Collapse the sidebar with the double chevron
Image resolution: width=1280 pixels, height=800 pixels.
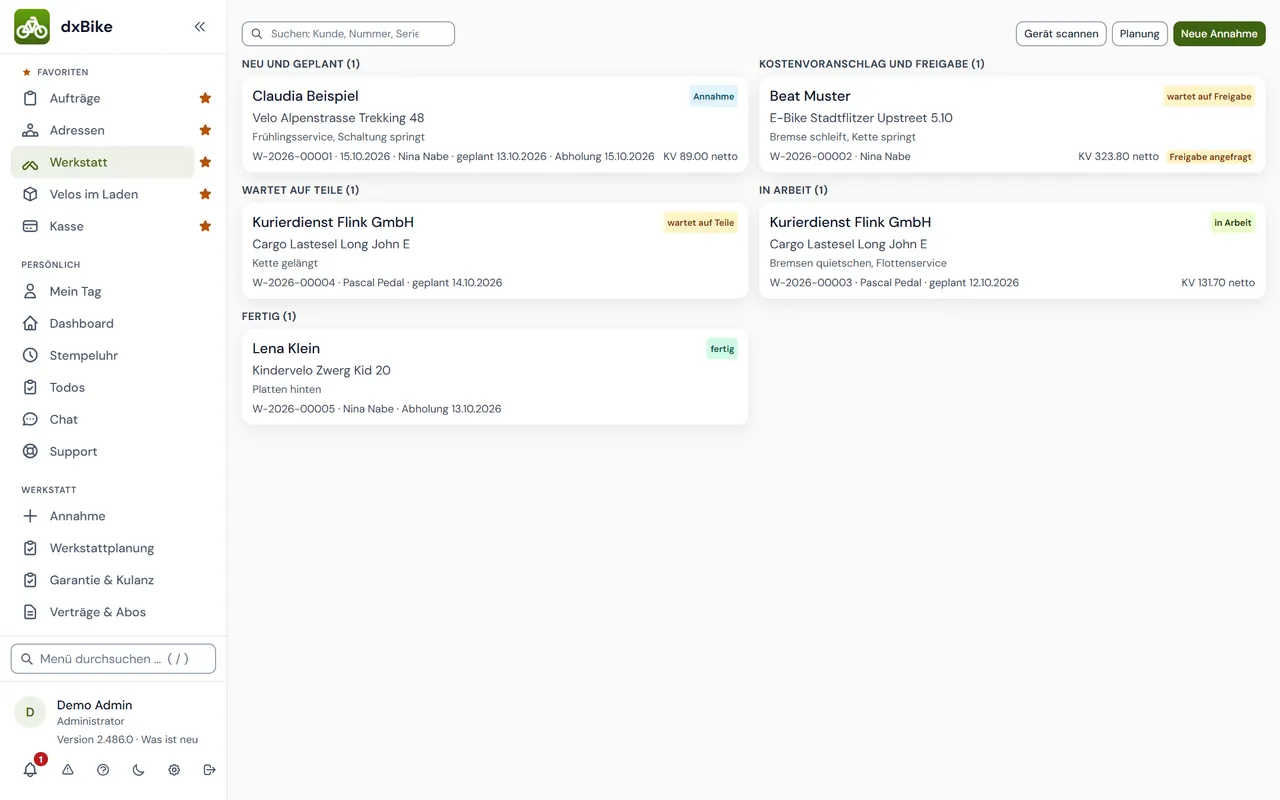click(200, 27)
